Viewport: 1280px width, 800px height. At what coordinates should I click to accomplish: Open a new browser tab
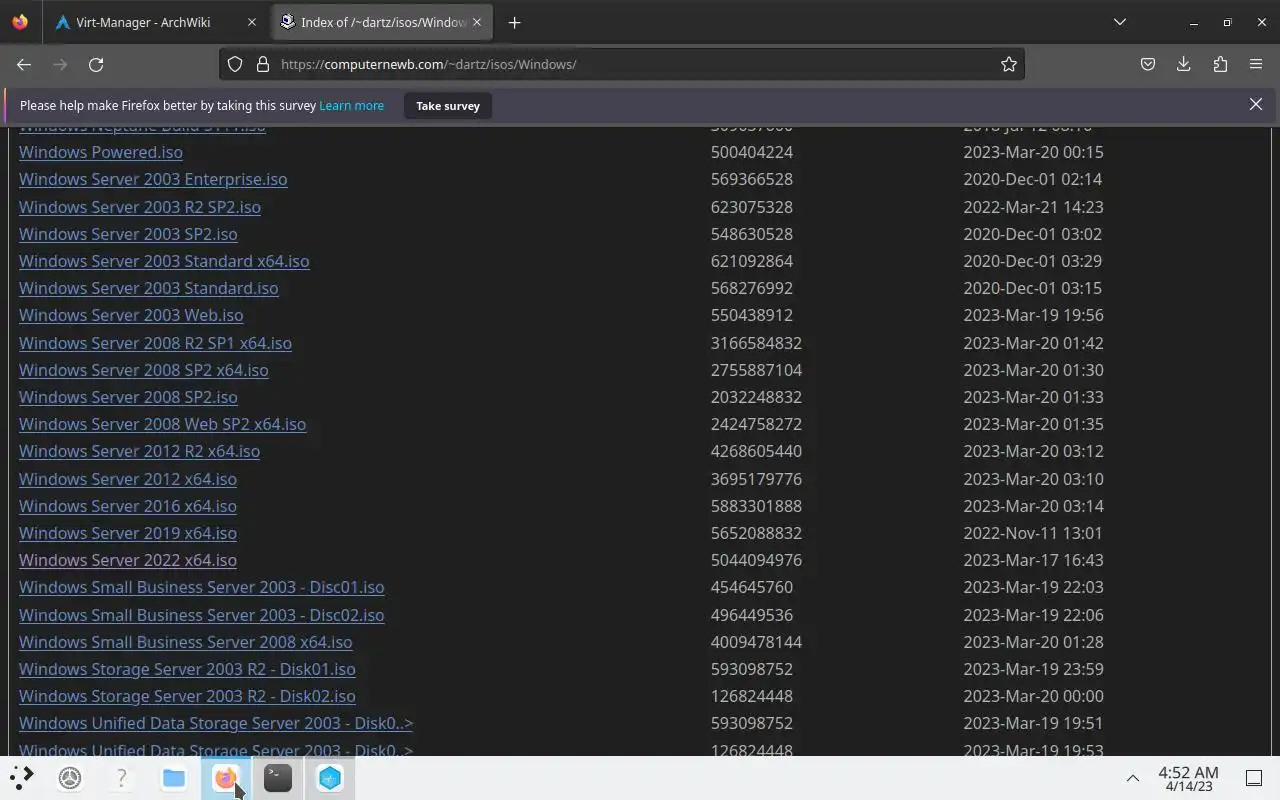tap(514, 22)
